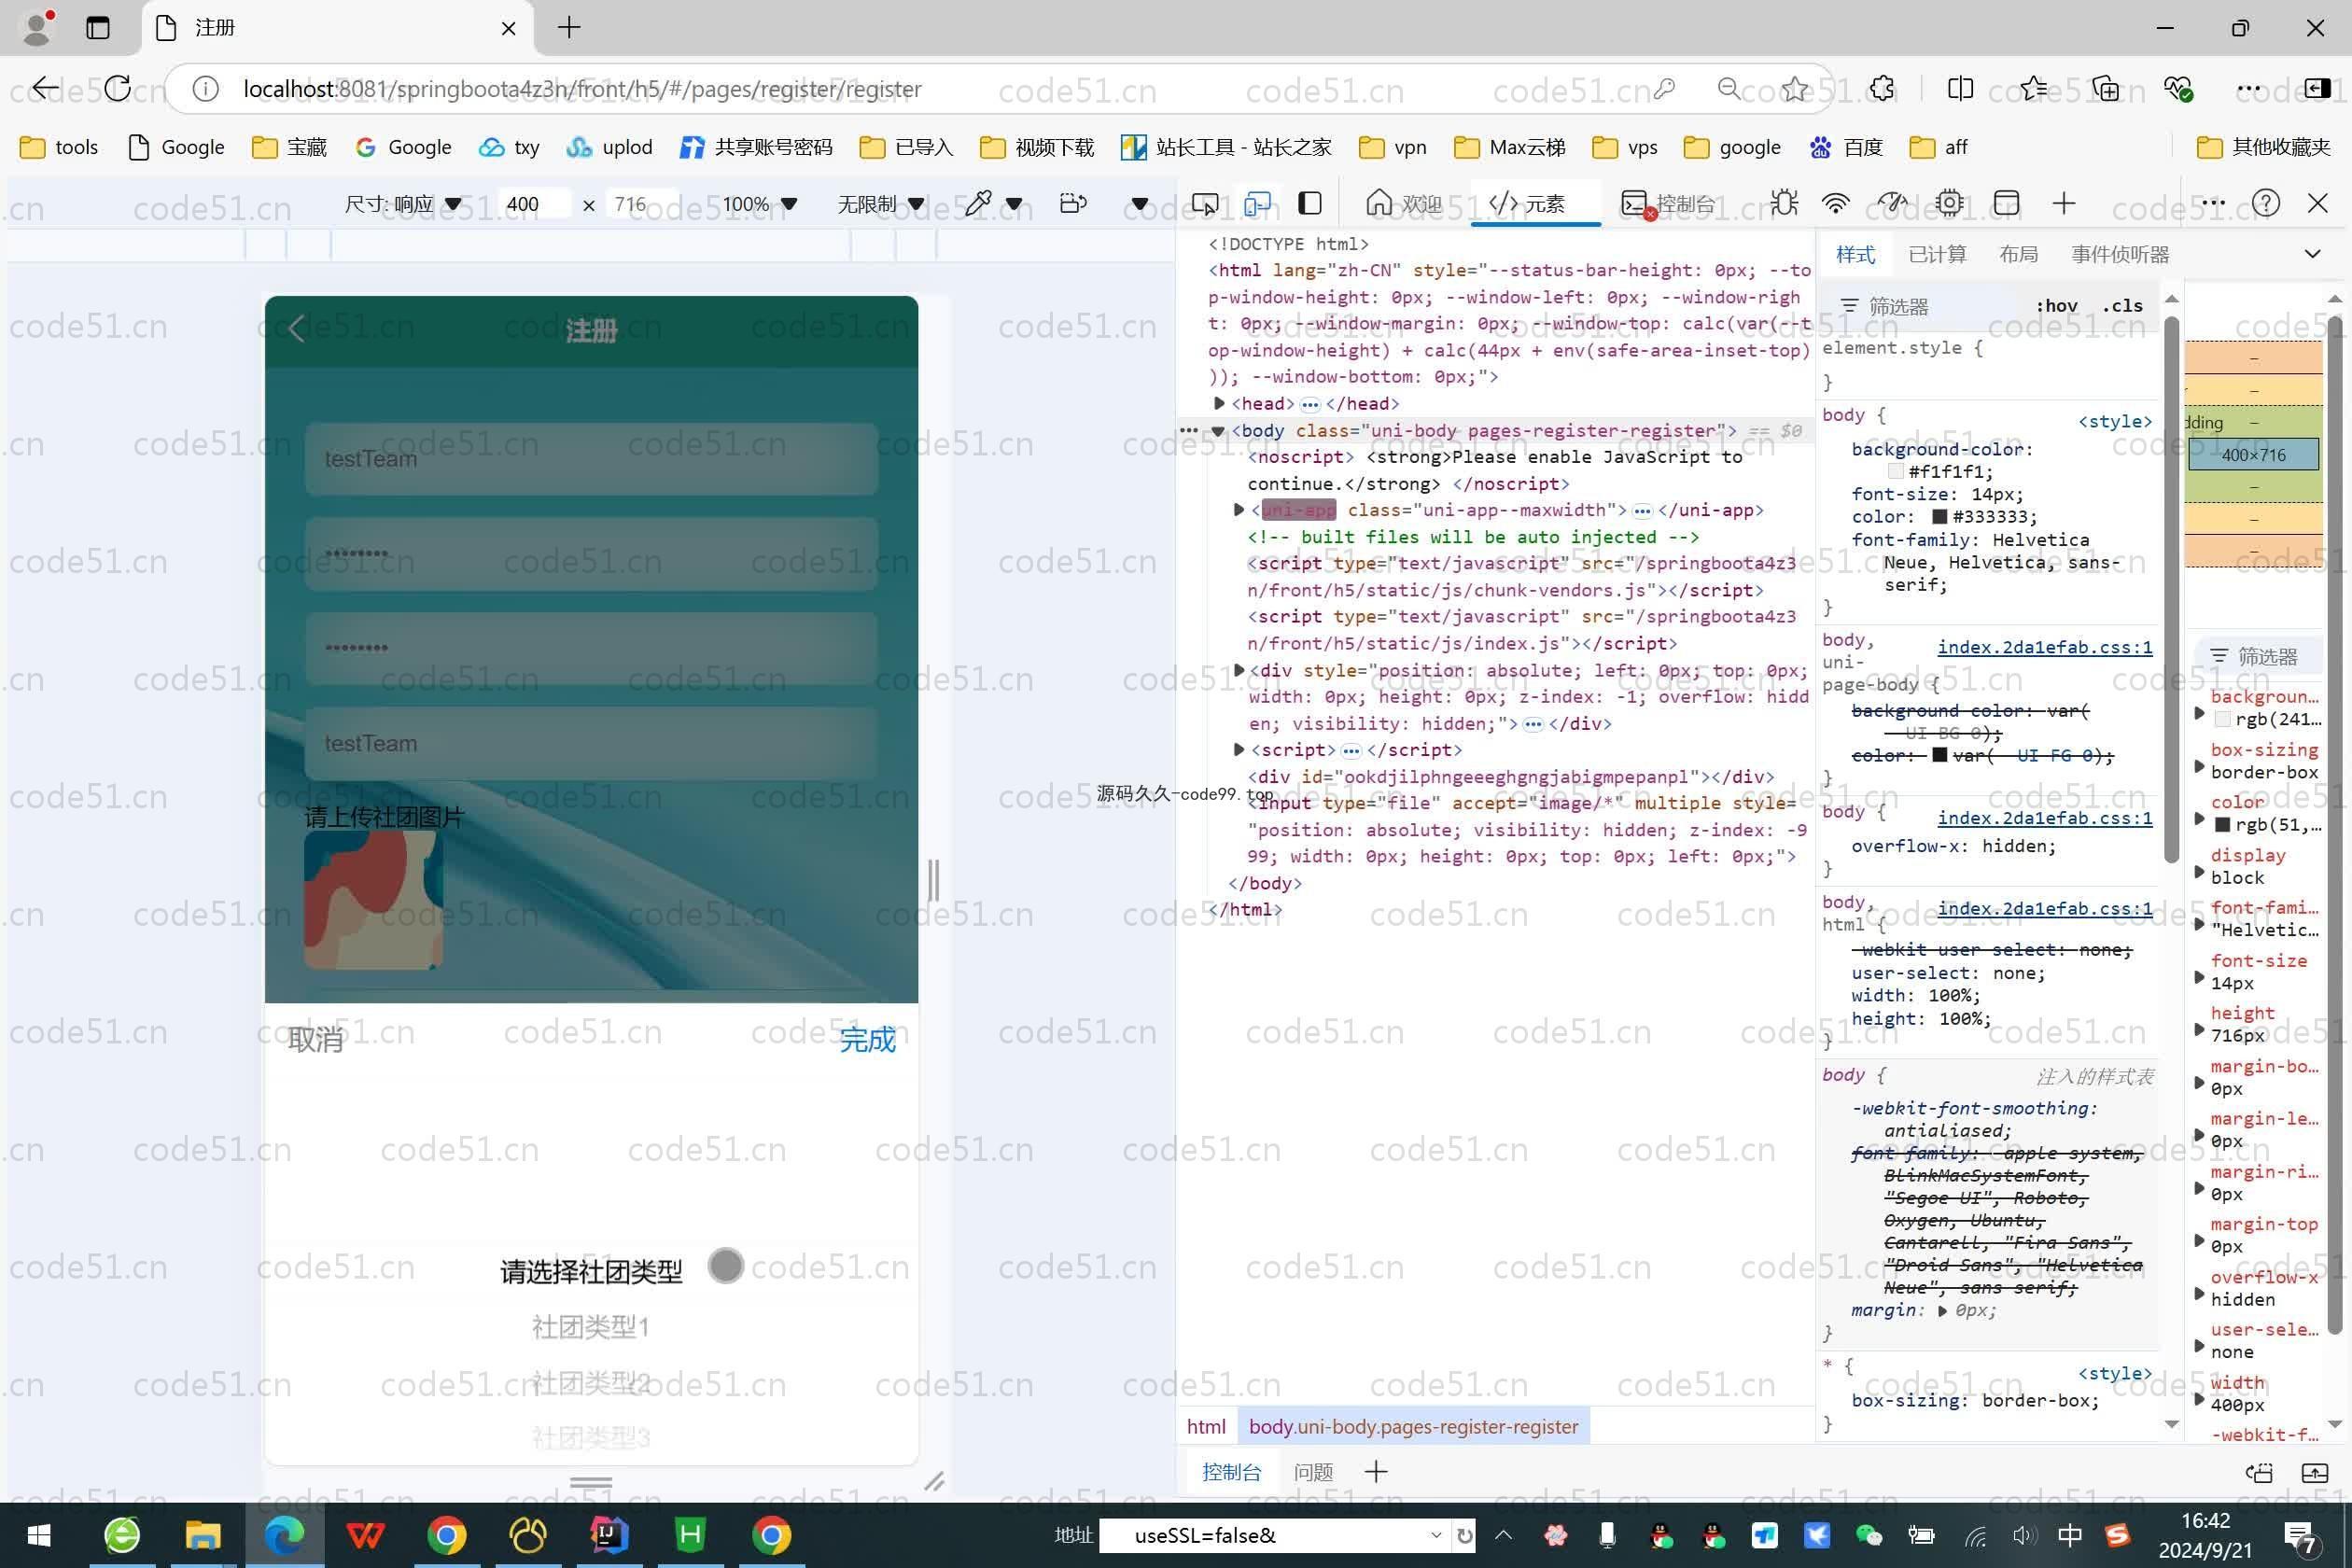Click the rotate device icon in emulation bar
The image size is (2352, 1568).
tap(1073, 204)
